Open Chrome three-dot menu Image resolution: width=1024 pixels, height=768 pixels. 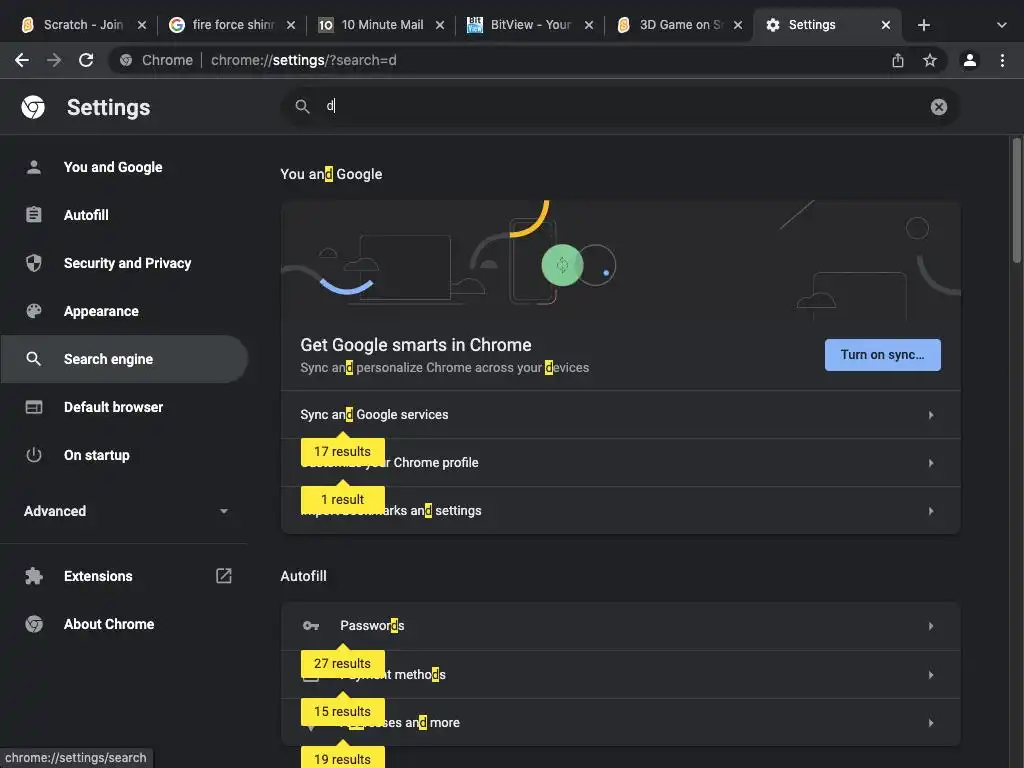(1002, 60)
